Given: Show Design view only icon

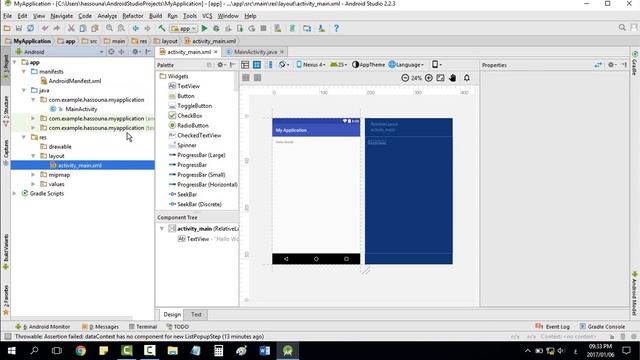Looking at the screenshot, I should coord(245,65).
